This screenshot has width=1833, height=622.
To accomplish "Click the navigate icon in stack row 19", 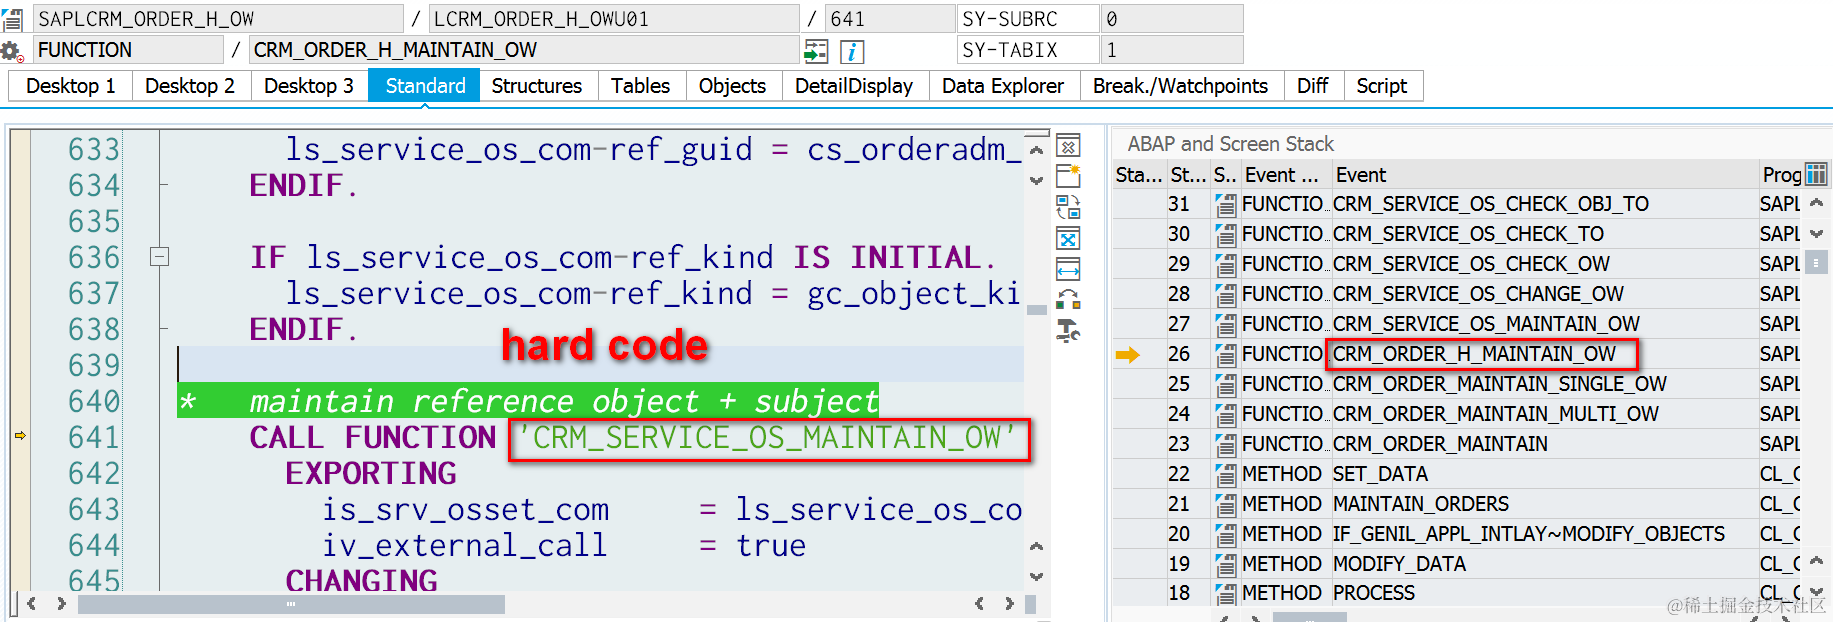I will coord(1225,565).
